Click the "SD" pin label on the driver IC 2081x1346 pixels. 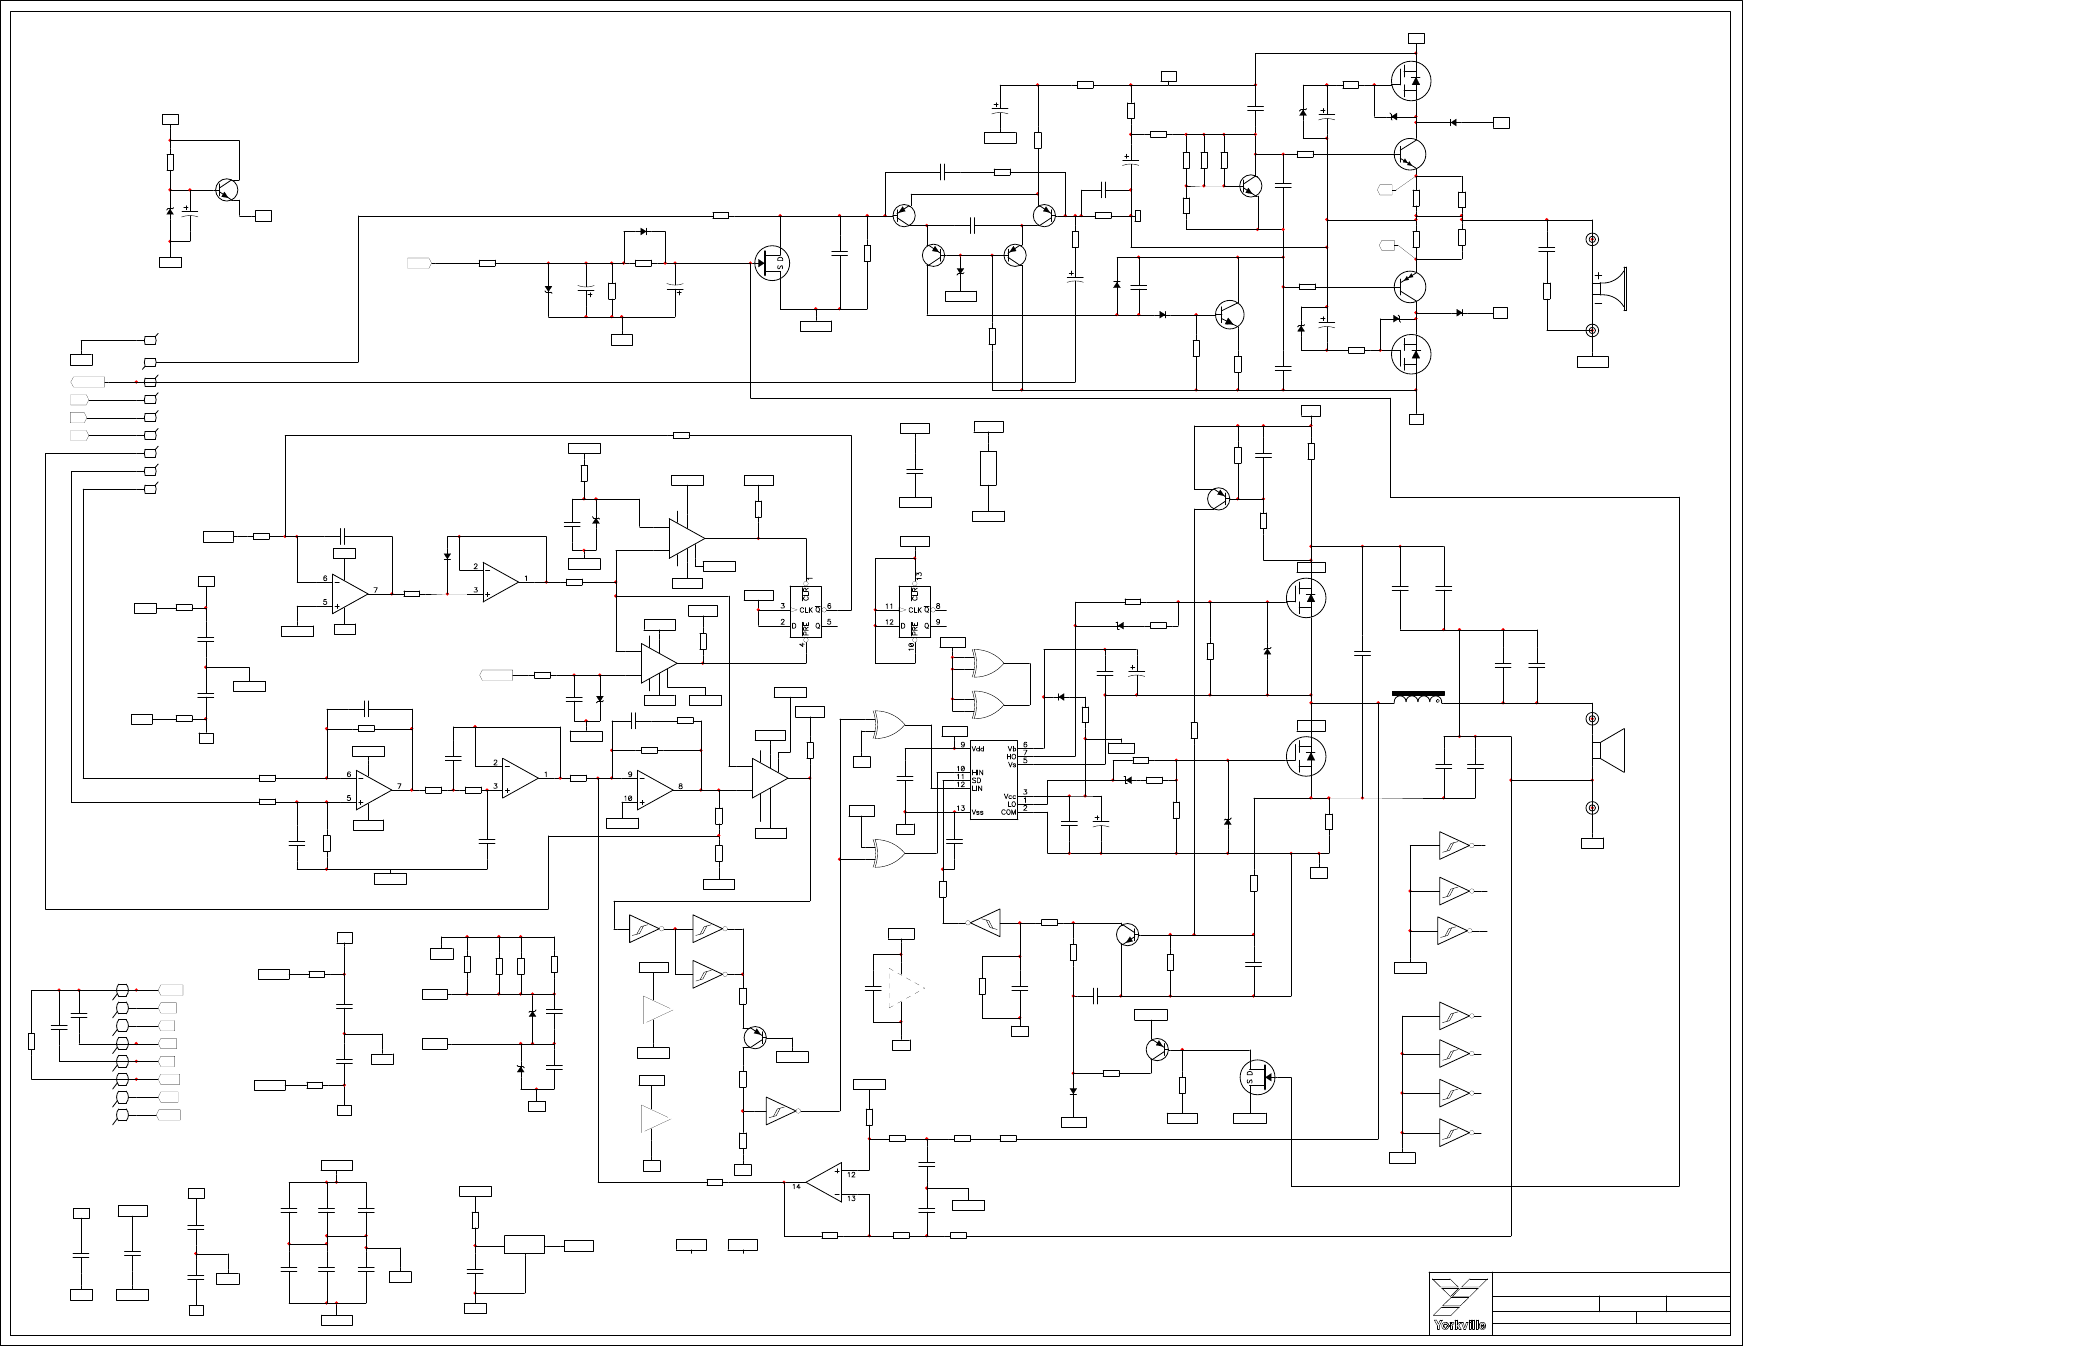pyautogui.click(x=976, y=779)
